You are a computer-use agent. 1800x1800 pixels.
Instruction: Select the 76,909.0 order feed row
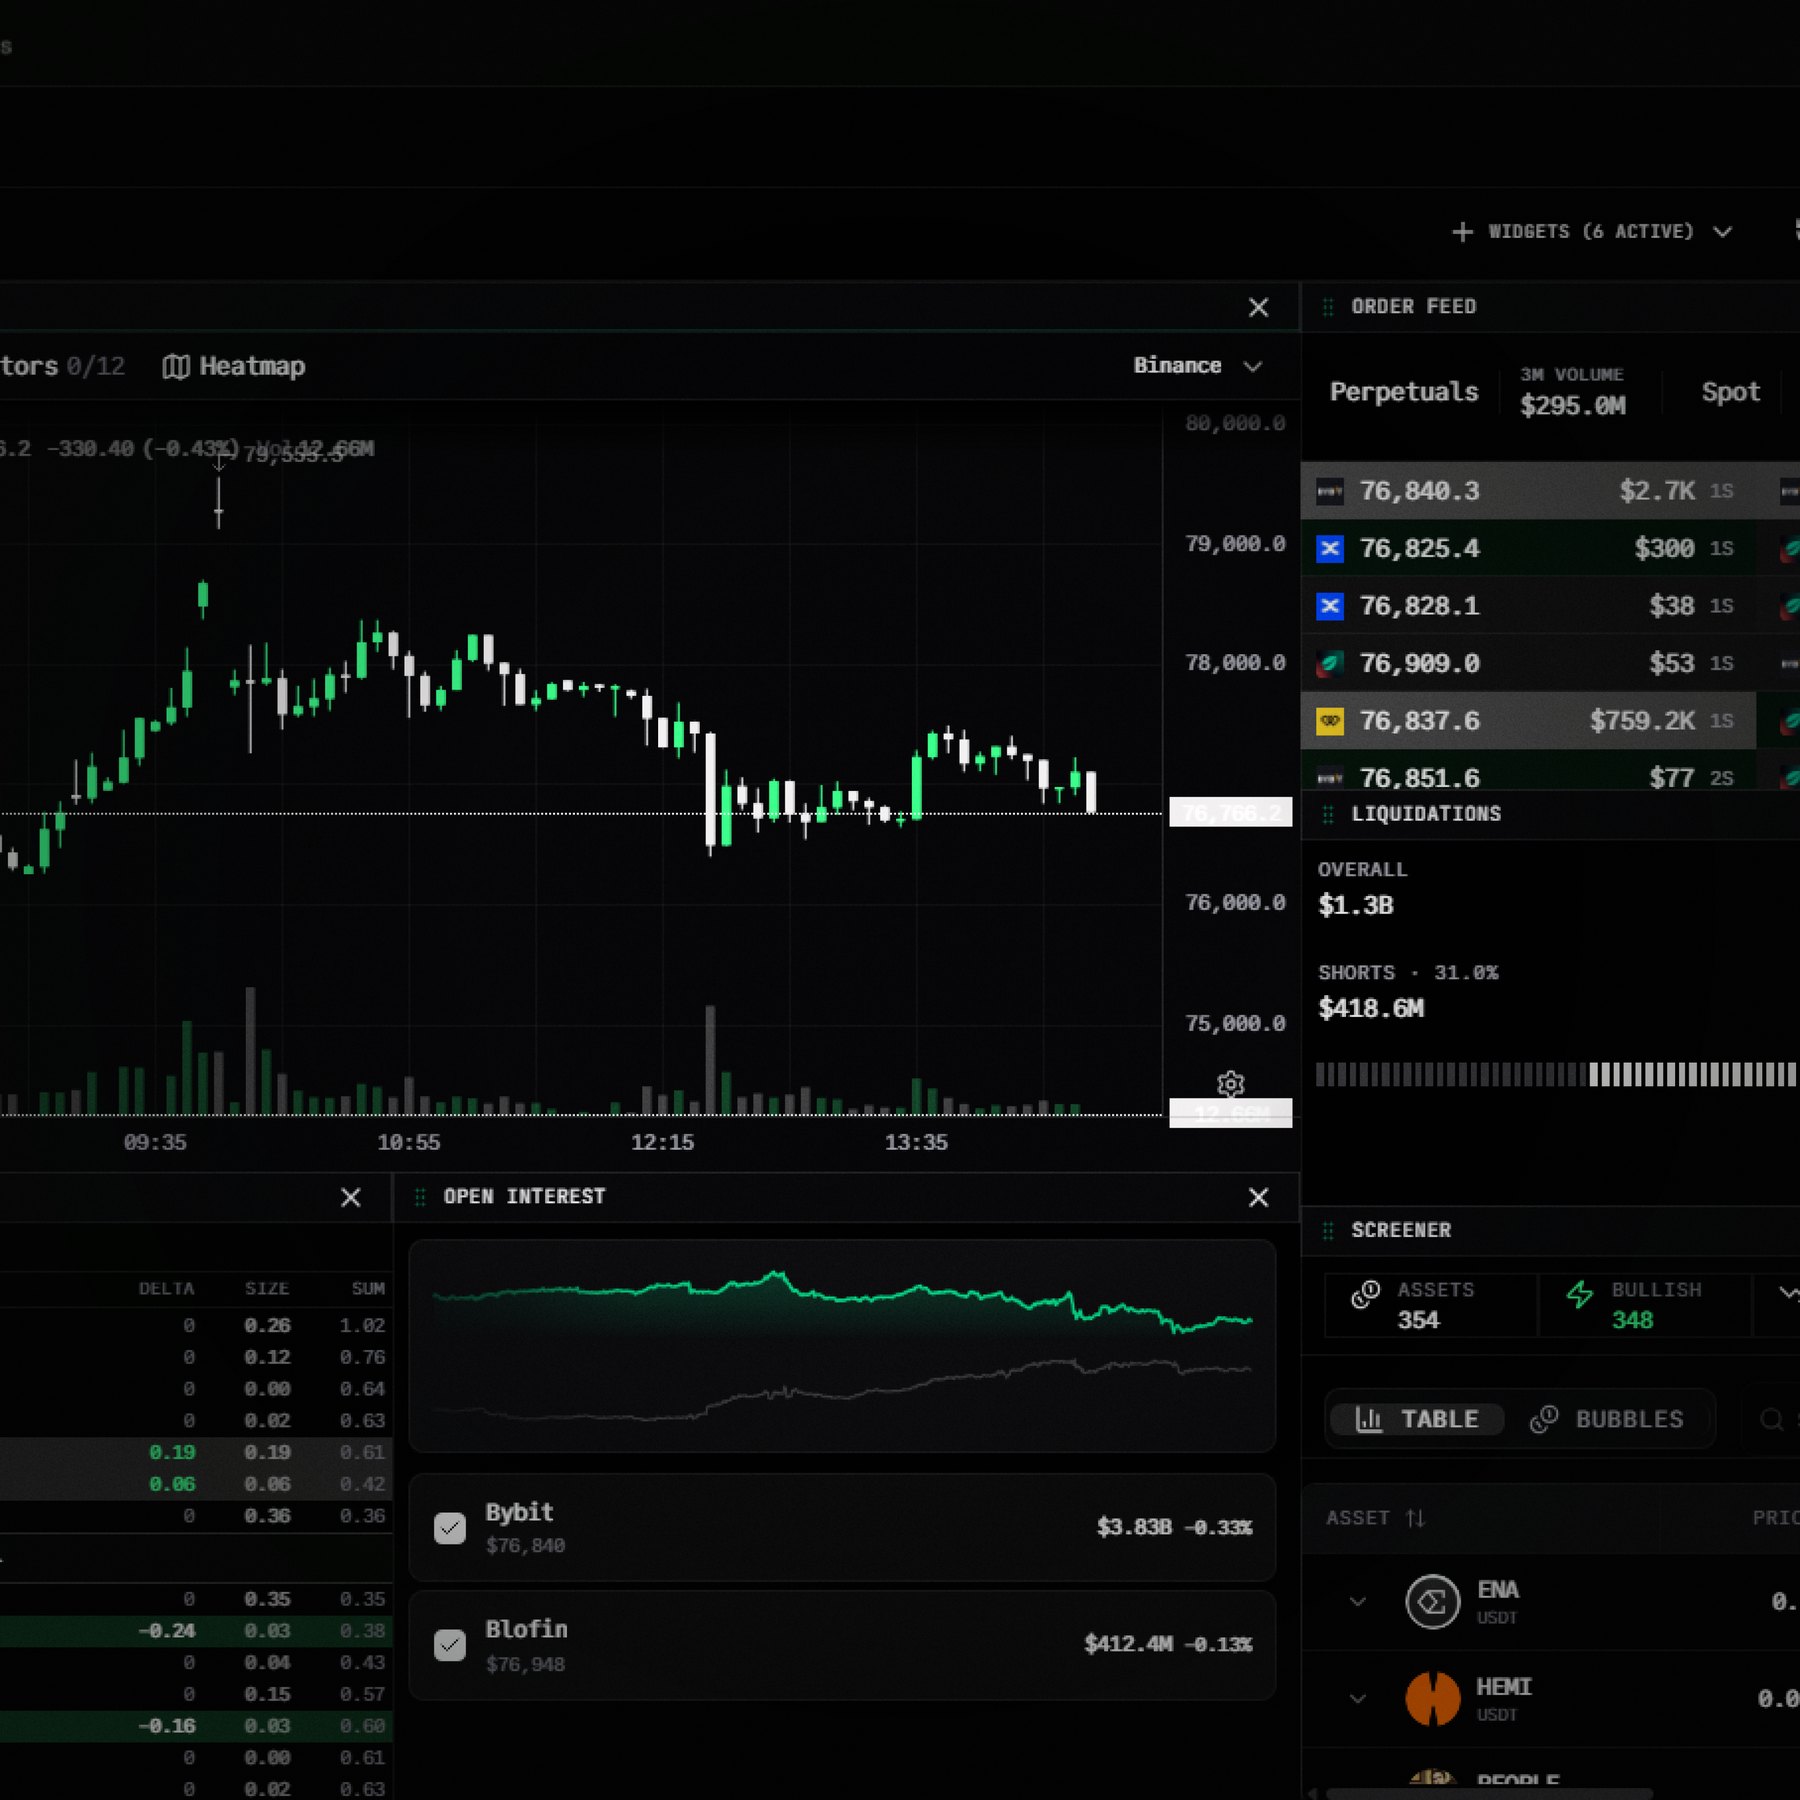[1528, 663]
